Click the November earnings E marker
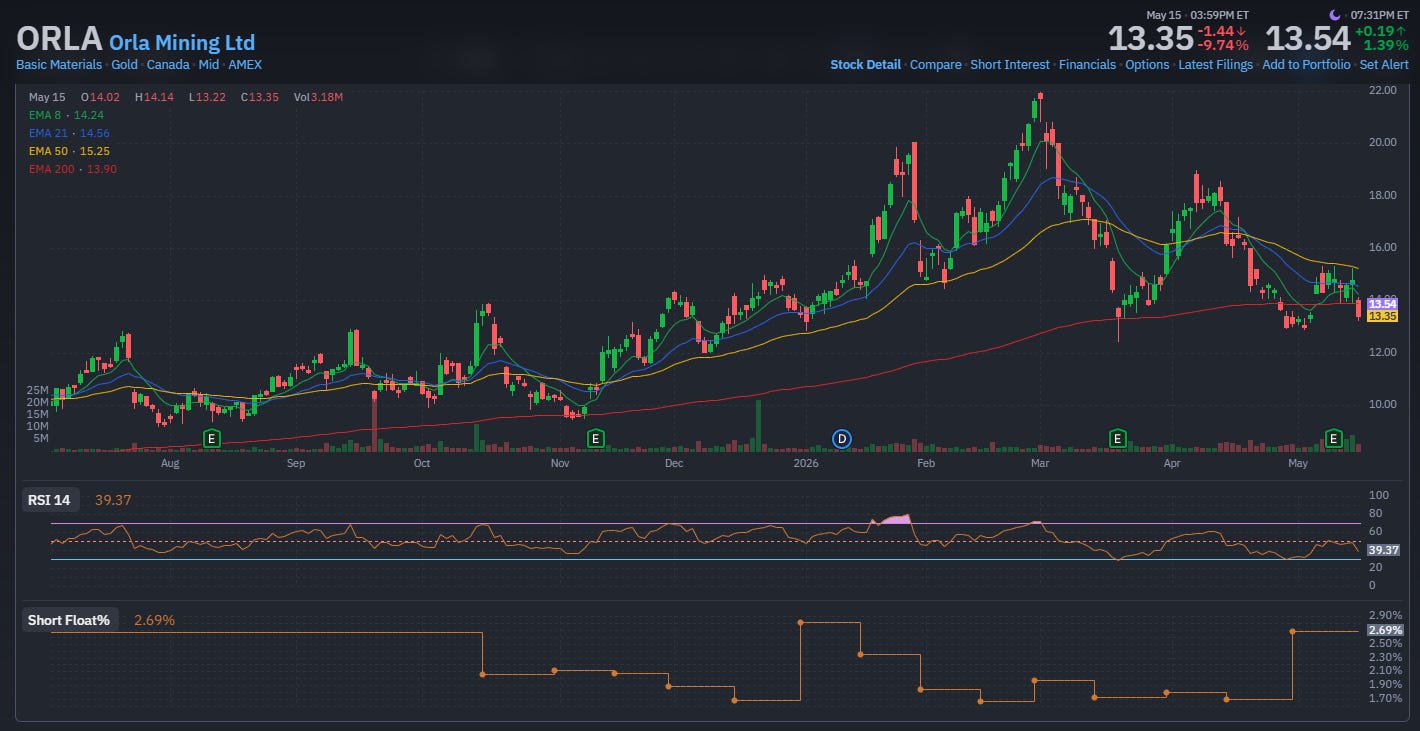1420x731 pixels. click(x=596, y=438)
